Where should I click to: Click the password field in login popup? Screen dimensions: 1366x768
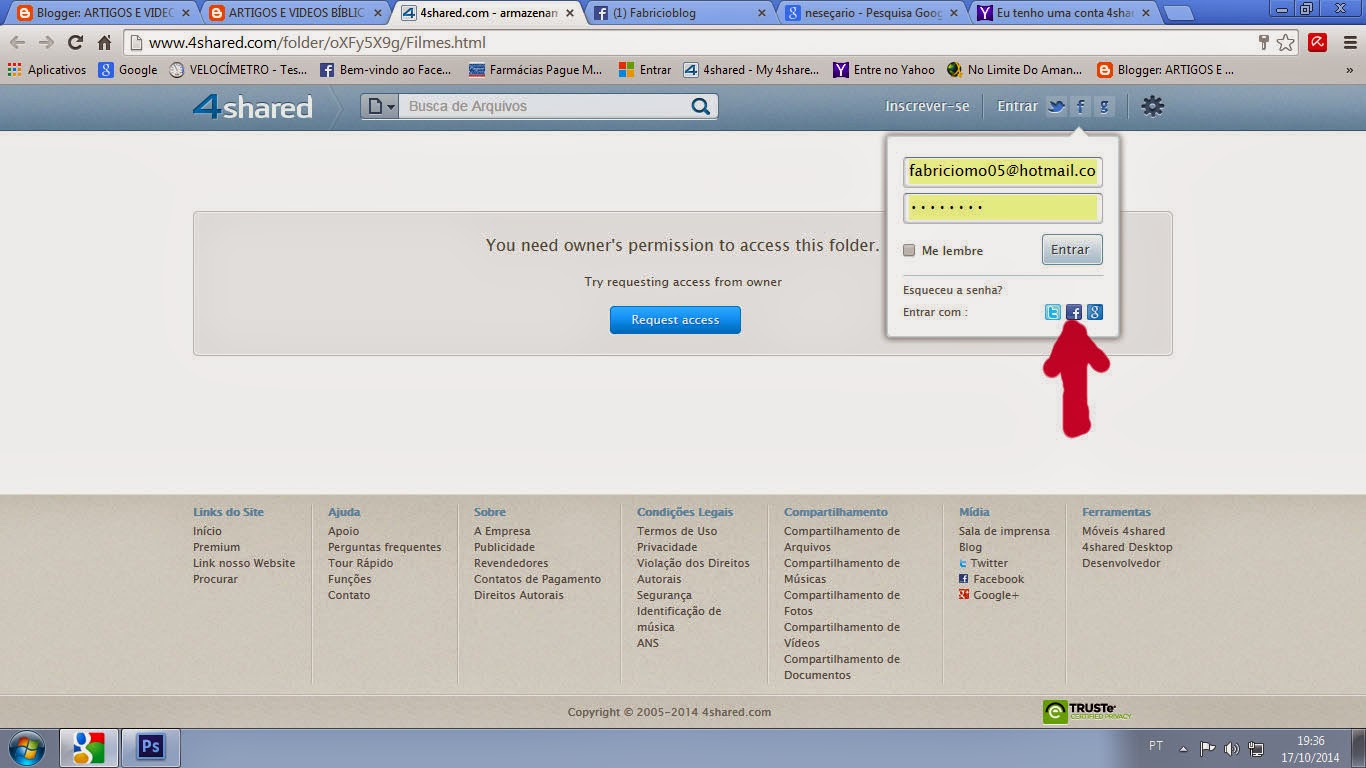pos(1002,208)
